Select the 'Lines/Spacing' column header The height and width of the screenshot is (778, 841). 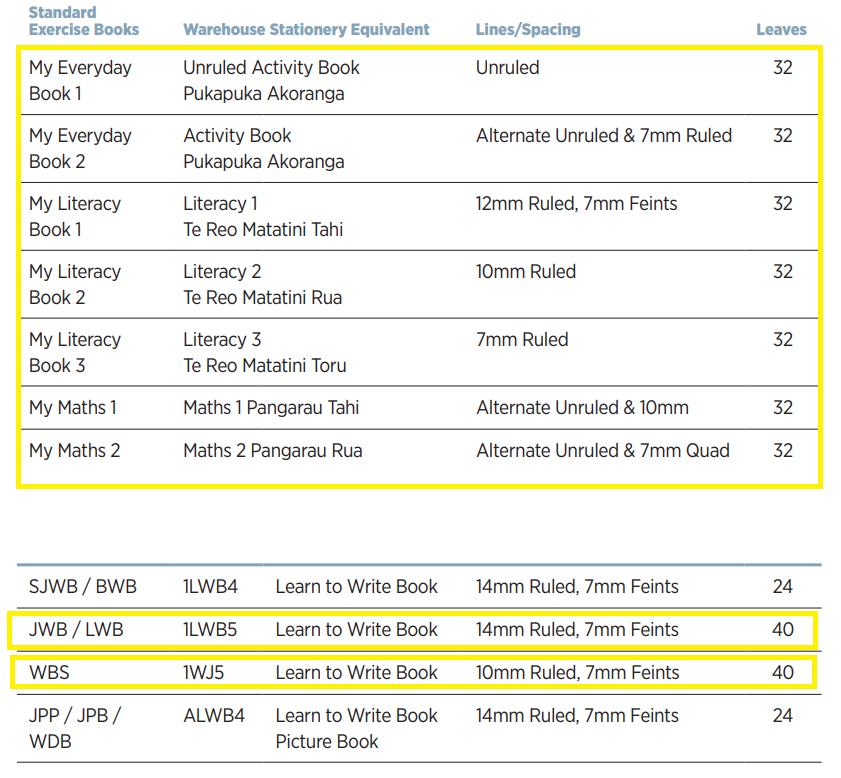click(528, 29)
